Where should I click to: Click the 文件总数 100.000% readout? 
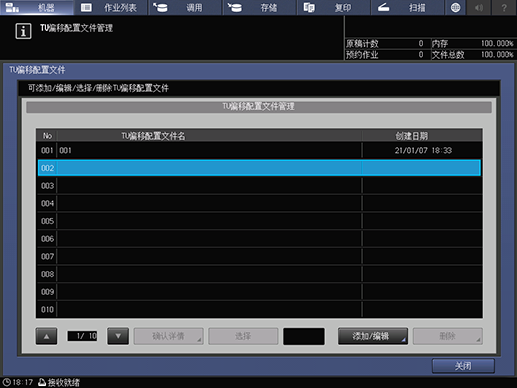tap(473, 55)
